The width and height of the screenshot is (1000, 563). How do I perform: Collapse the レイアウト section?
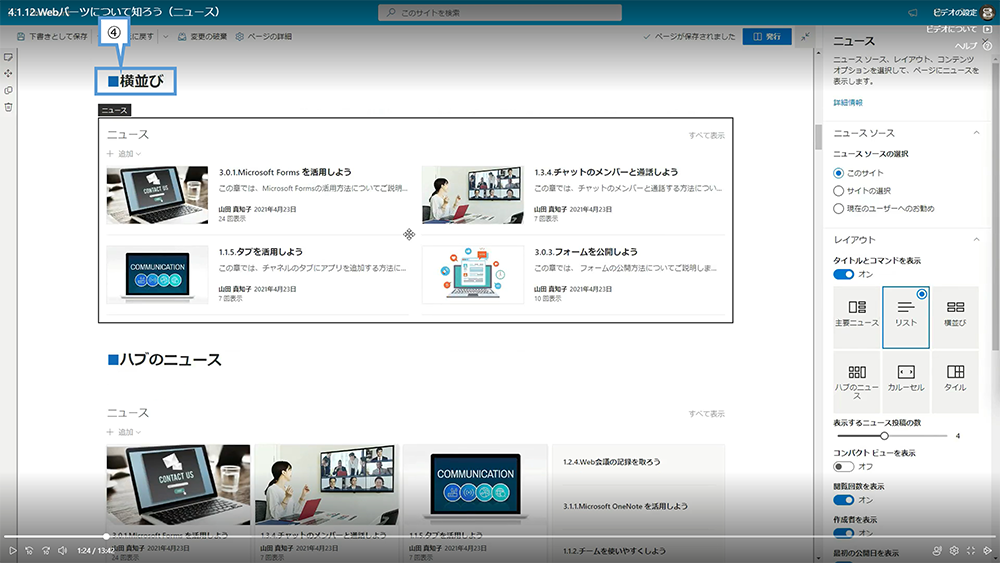[x=976, y=239]
